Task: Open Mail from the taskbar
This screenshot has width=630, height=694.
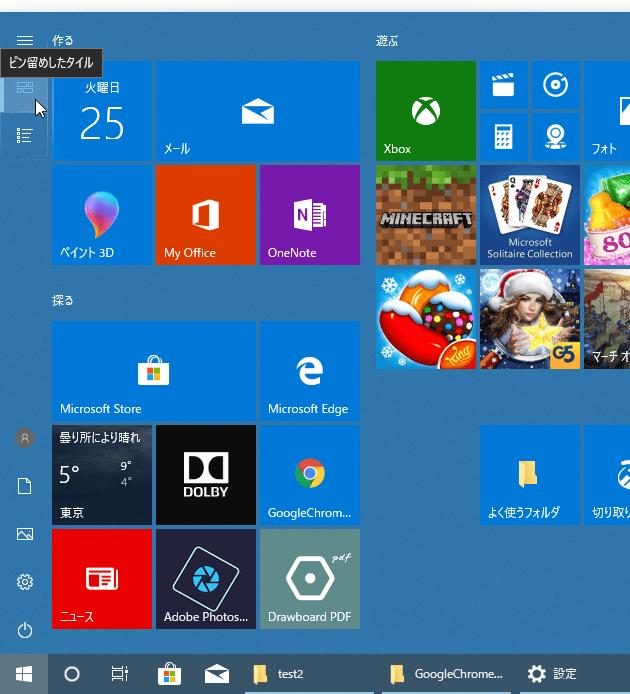Action: tap(217, 674)
